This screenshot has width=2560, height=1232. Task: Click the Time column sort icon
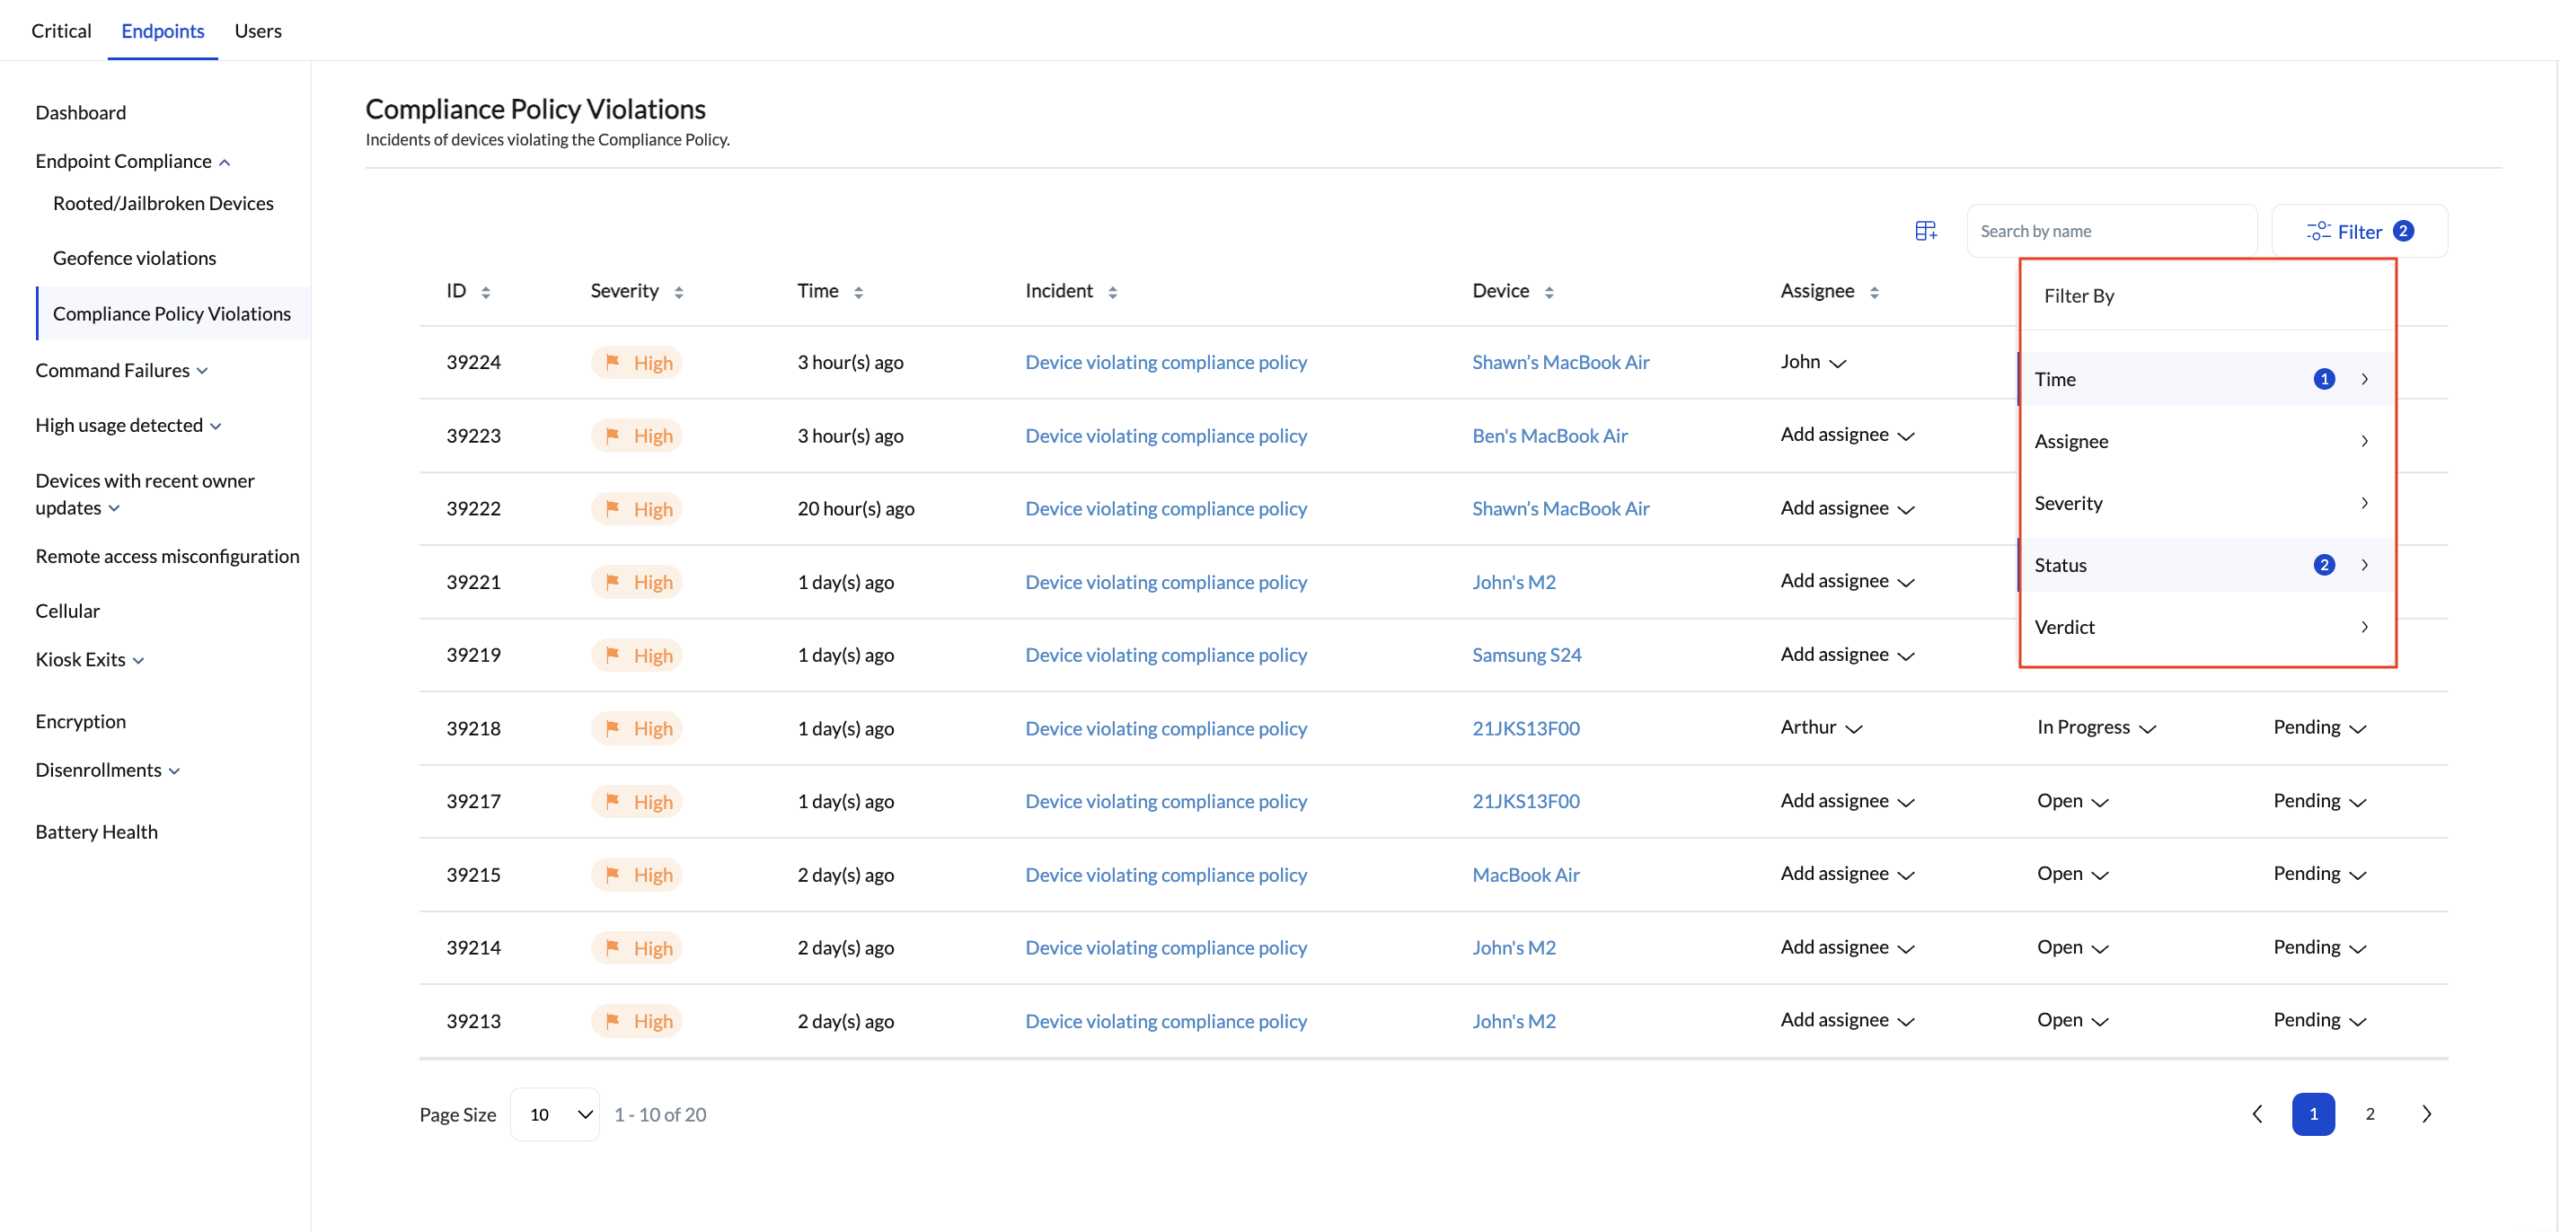point(859,291)
